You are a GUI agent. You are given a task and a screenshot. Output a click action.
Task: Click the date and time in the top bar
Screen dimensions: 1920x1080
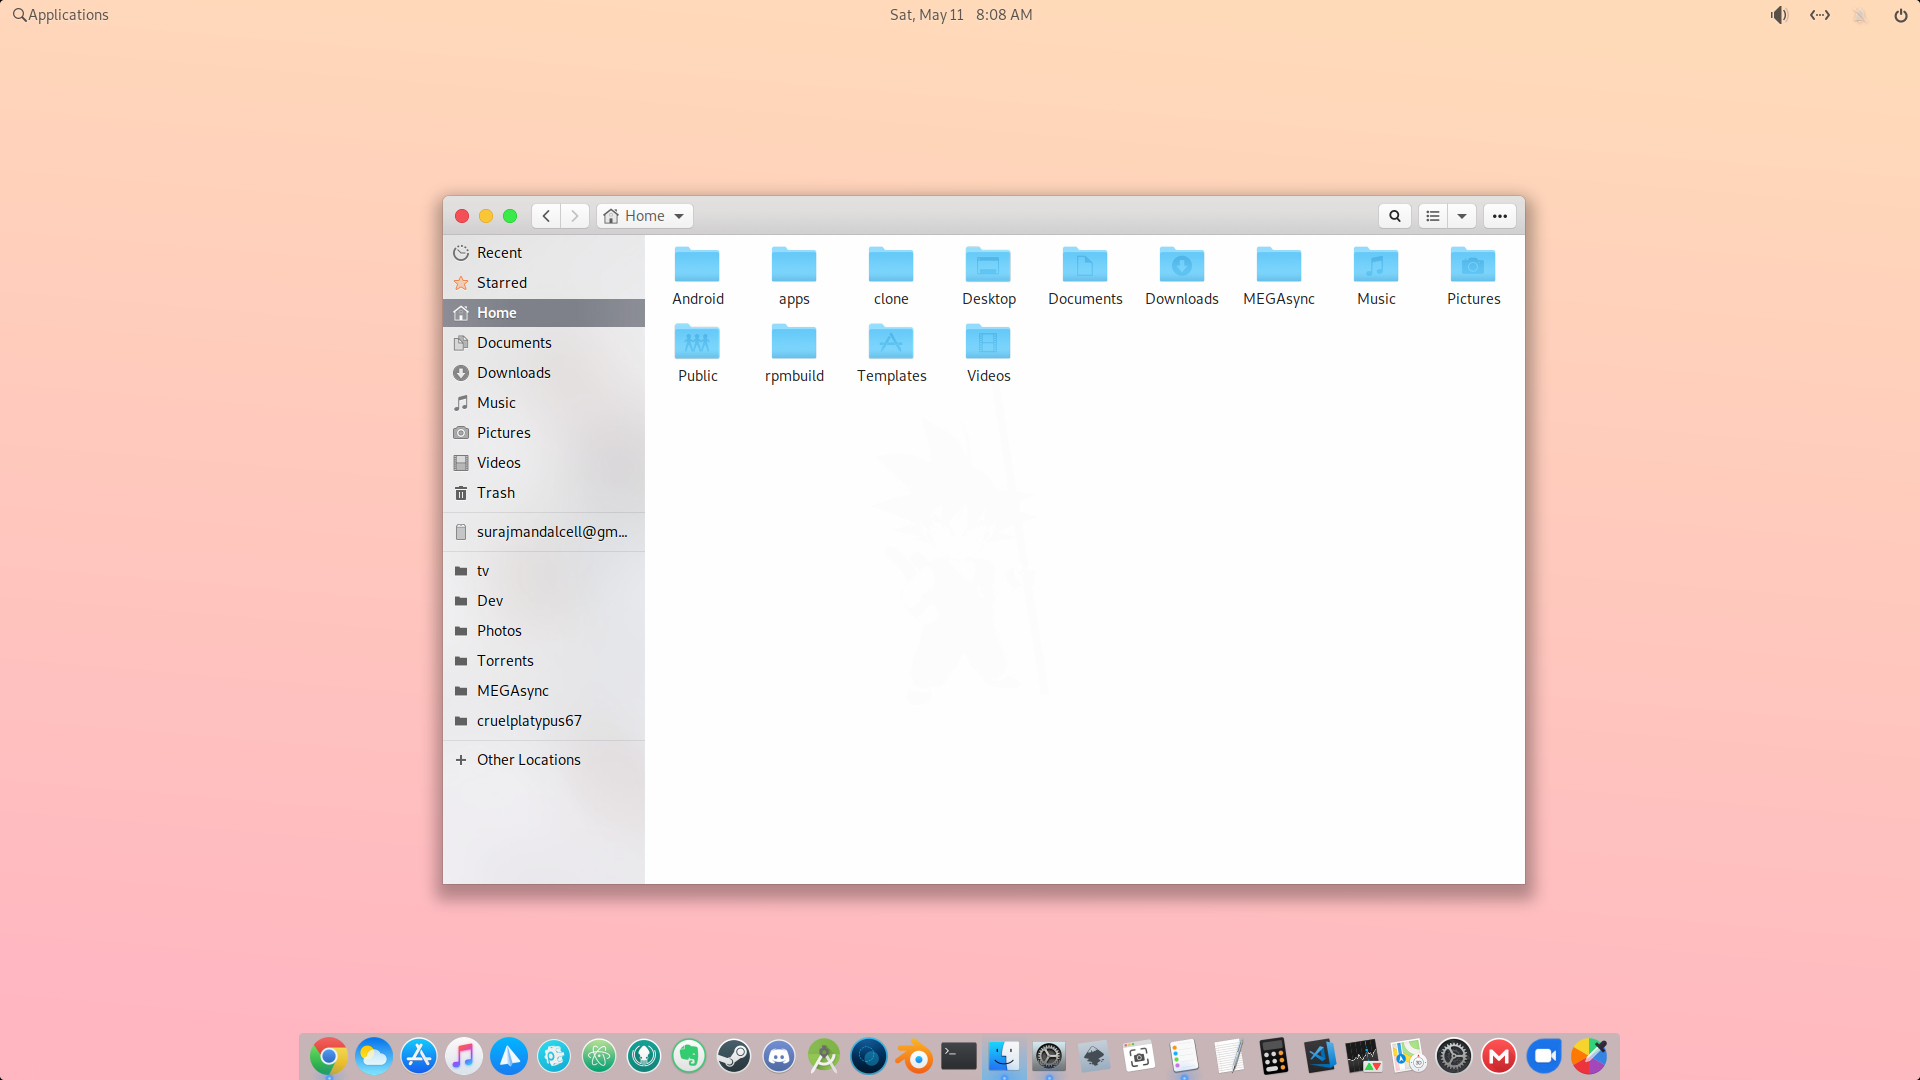point(961,15)
